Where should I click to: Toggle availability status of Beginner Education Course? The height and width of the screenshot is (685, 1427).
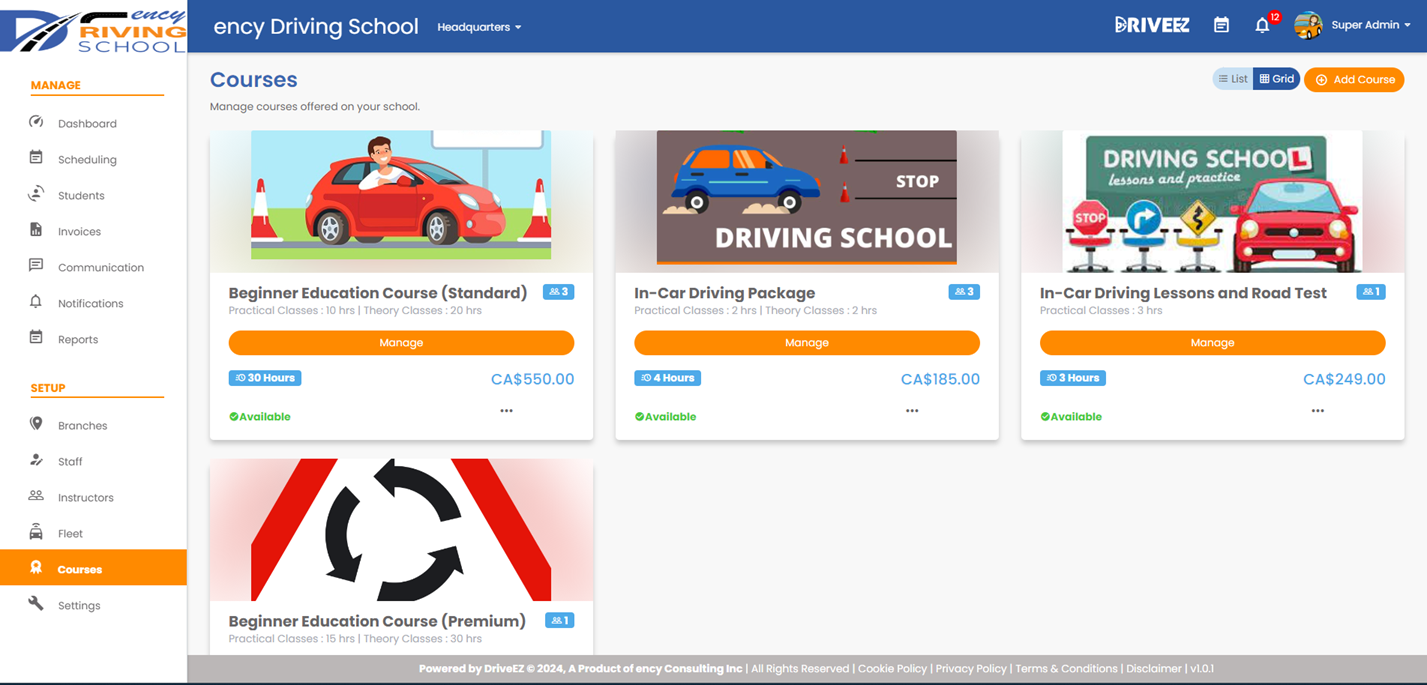[x=260, y=417]
